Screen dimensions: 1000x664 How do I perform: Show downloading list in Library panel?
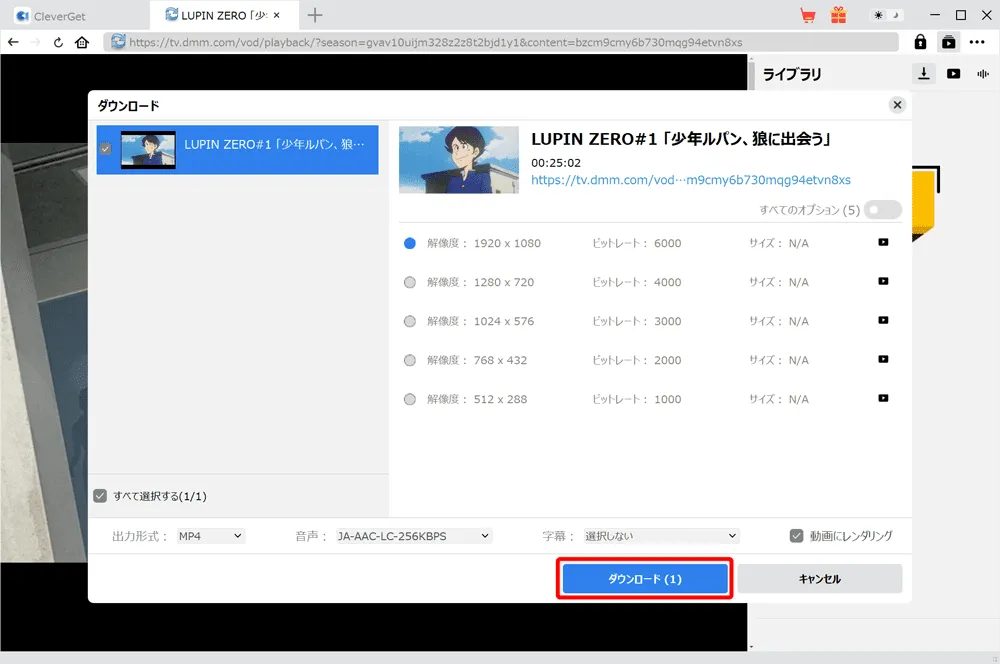(x=923, y=73)
